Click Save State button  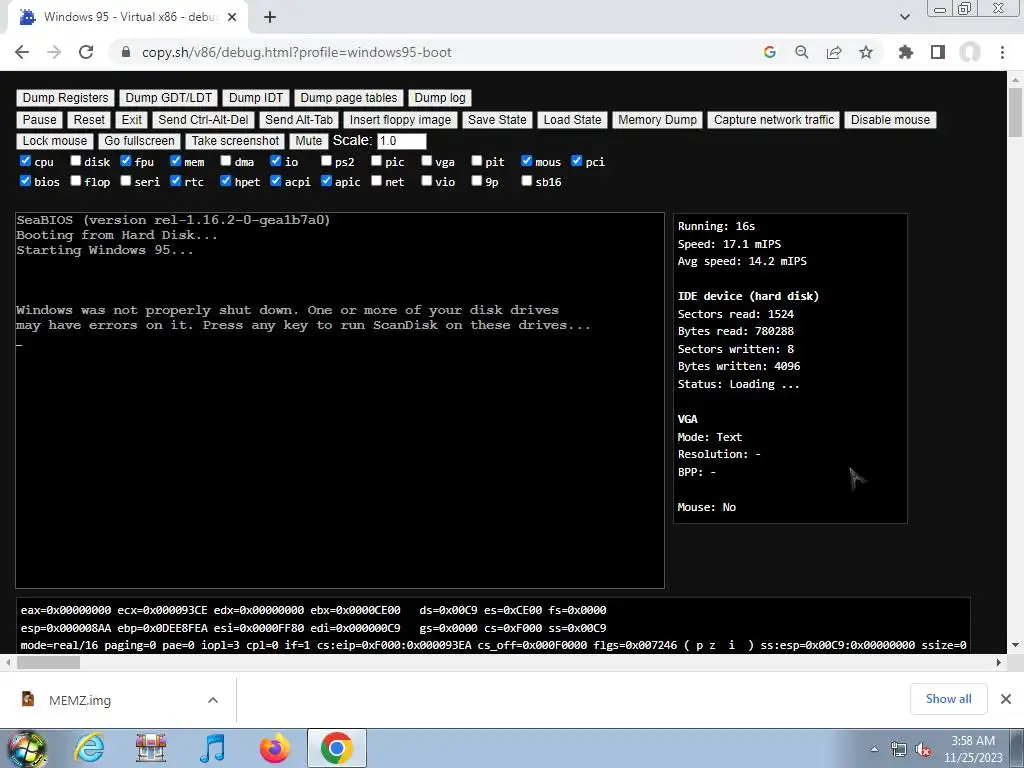tap(497, 120)
